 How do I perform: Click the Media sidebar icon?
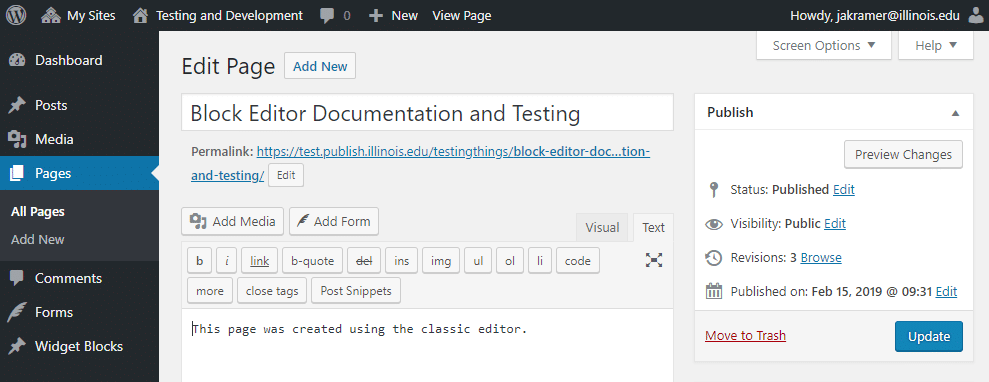[17, 139]
